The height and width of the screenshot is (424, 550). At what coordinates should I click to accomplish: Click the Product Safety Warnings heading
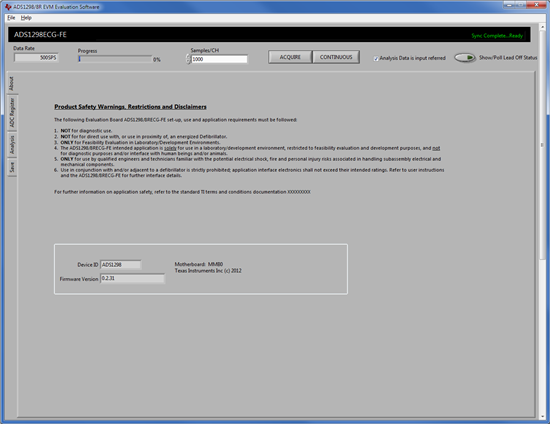(x=130, y=107)
